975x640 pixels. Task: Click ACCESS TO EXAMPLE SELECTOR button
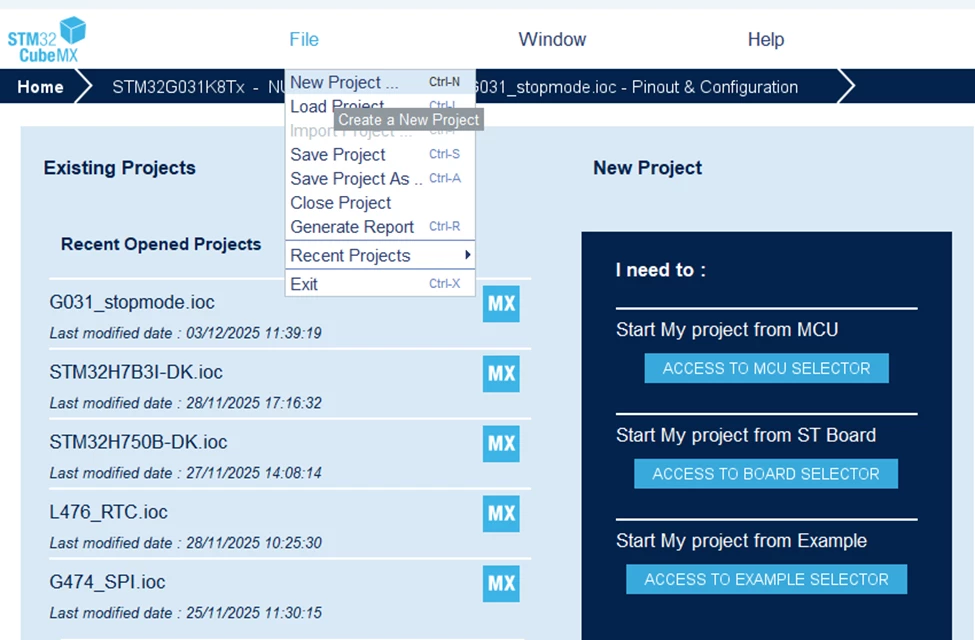tap(766, 580)
